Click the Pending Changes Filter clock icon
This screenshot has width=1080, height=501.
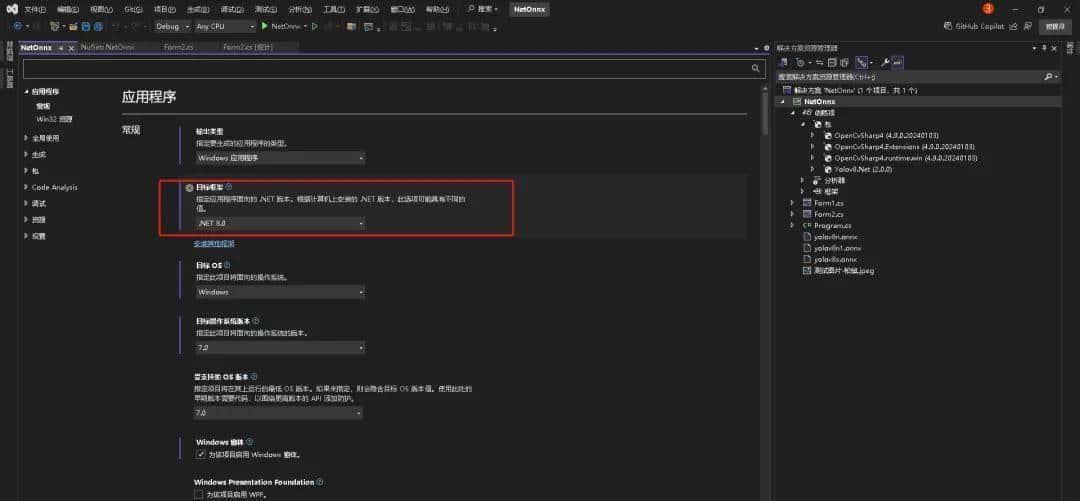800,63
